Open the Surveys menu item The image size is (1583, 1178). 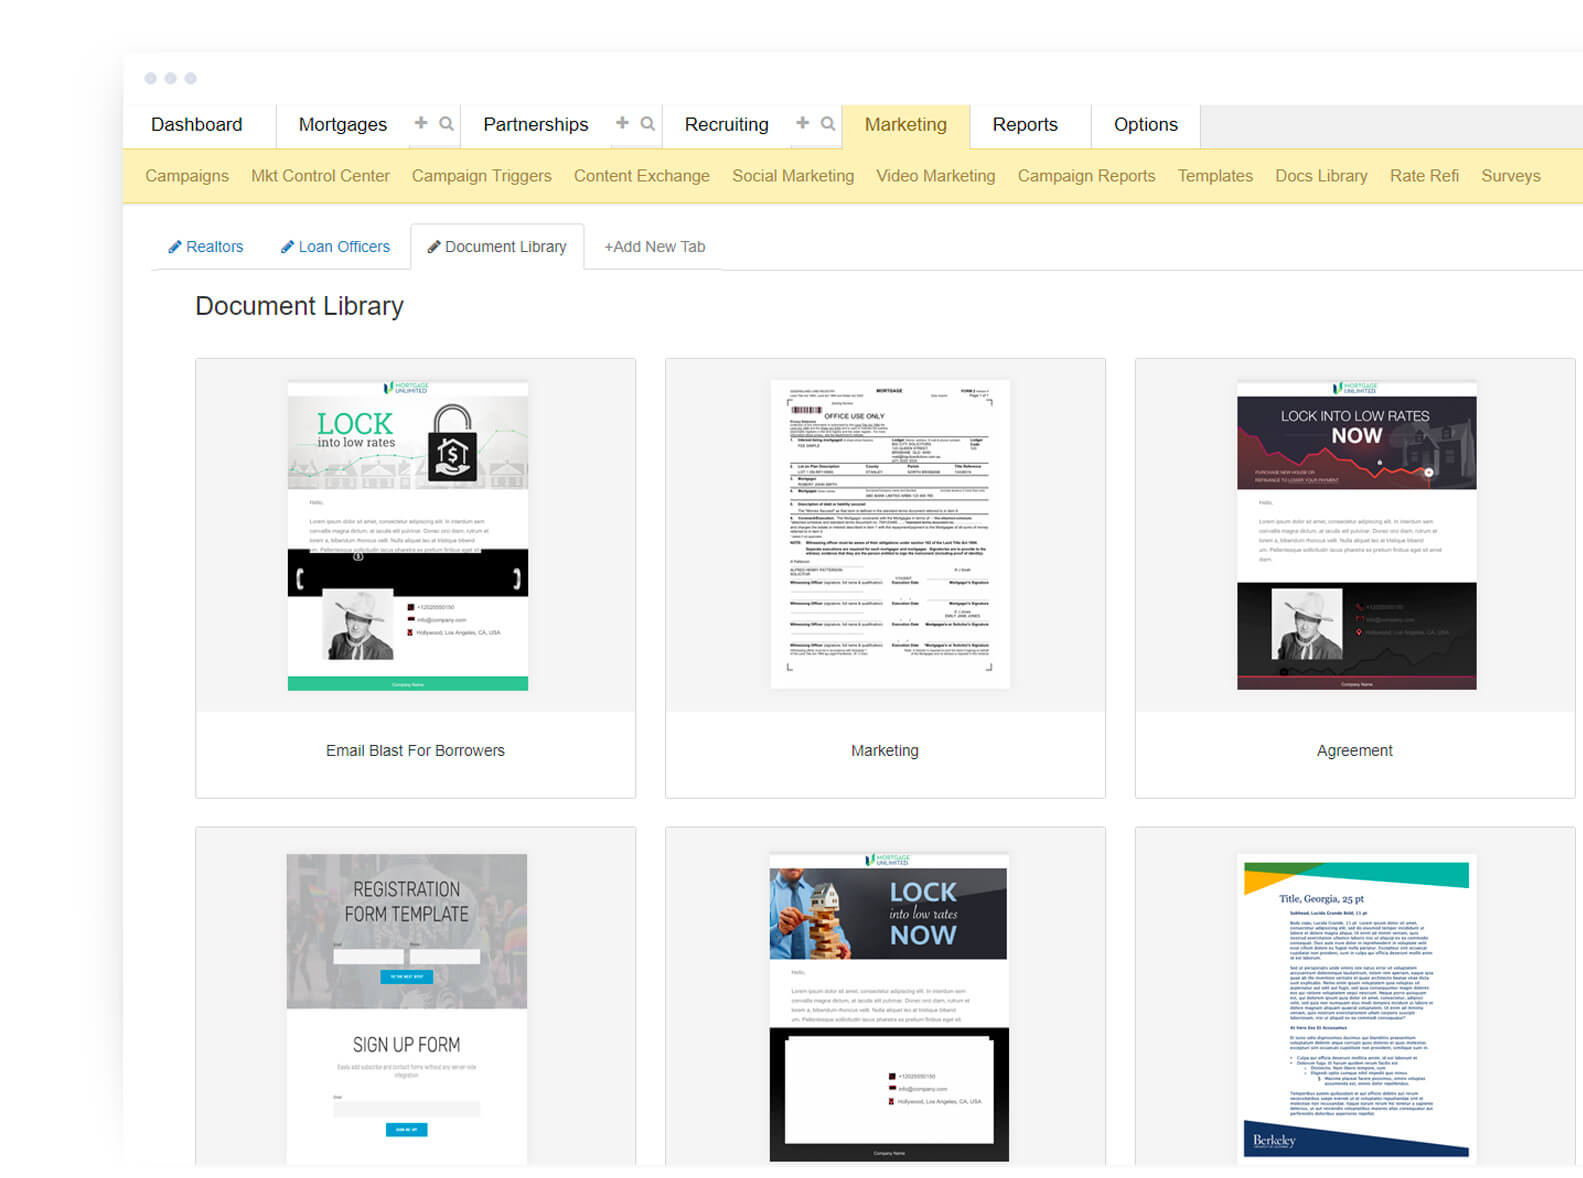[x=1510, y=176]
